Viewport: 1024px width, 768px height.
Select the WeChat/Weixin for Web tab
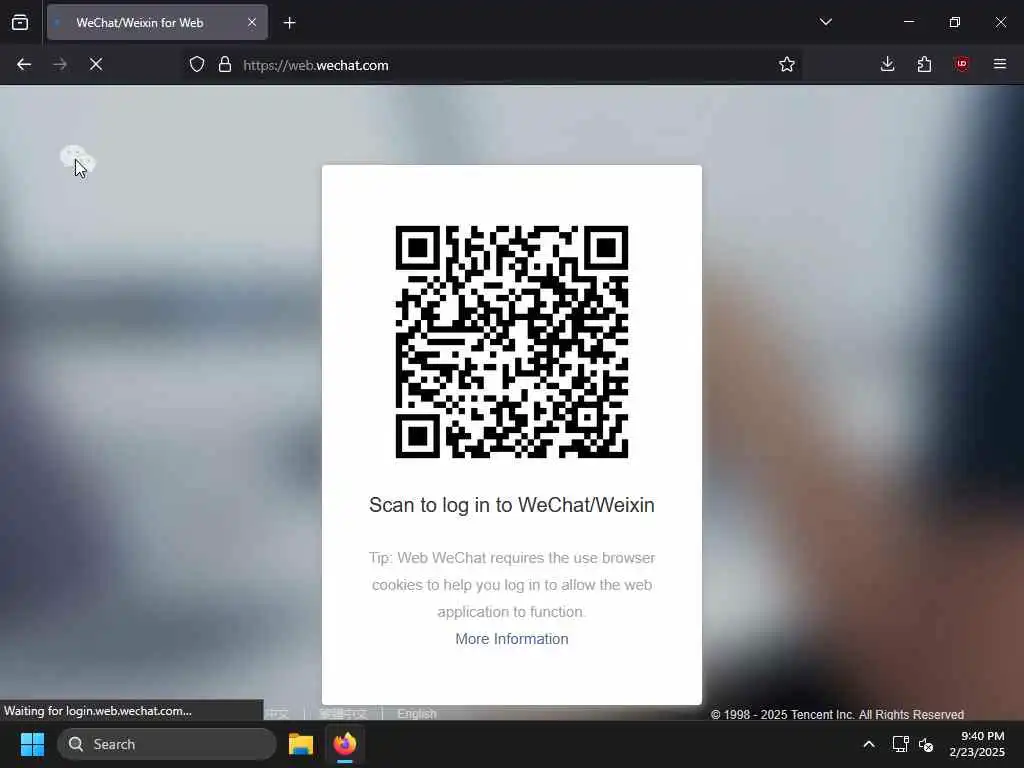point(157,22)
